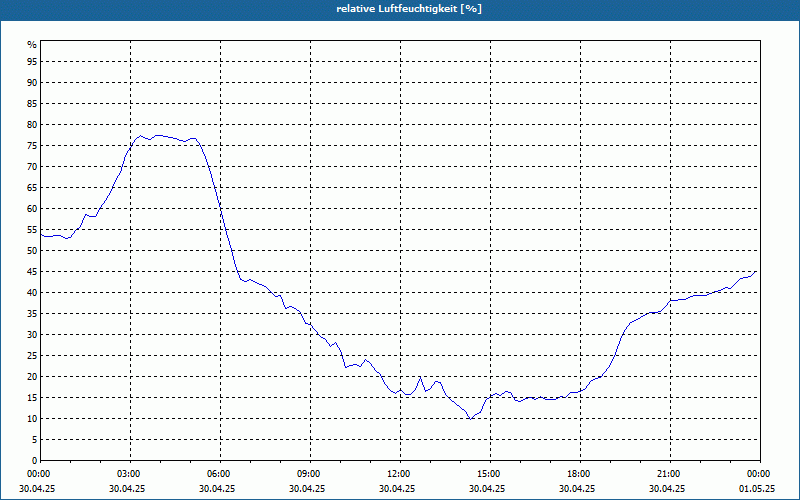Pick the '18:00' x-axis time label
800x500 pixels.
coord(580,474)
